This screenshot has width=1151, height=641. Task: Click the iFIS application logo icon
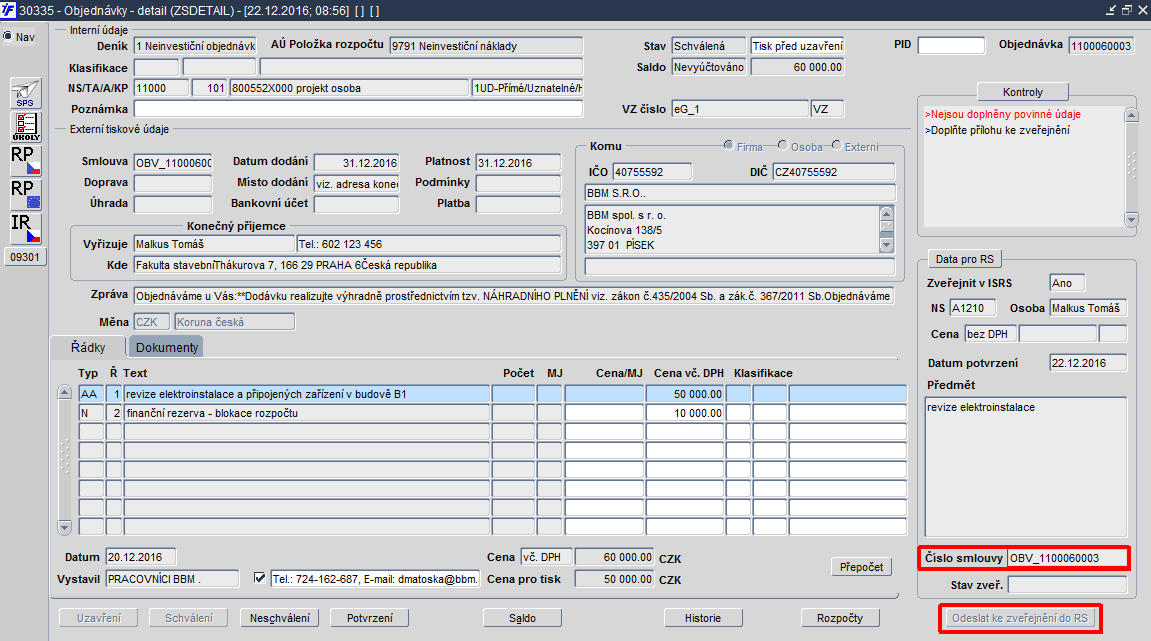8,10
